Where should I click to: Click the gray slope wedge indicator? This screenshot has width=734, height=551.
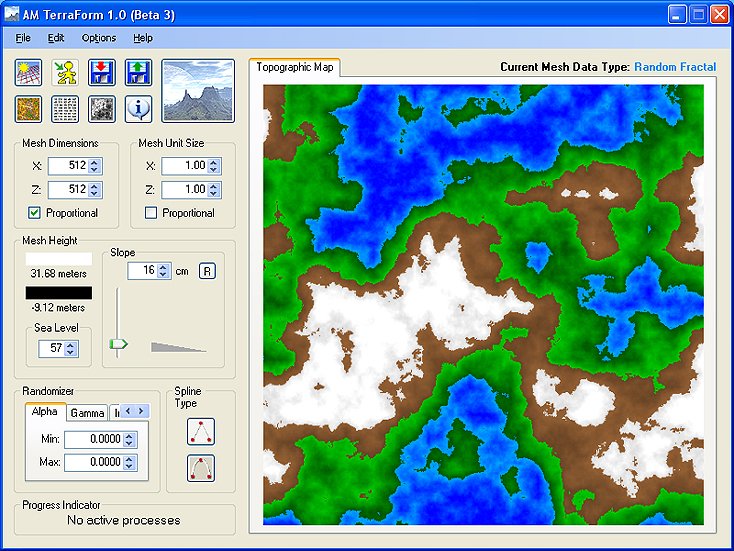point(178,347)
